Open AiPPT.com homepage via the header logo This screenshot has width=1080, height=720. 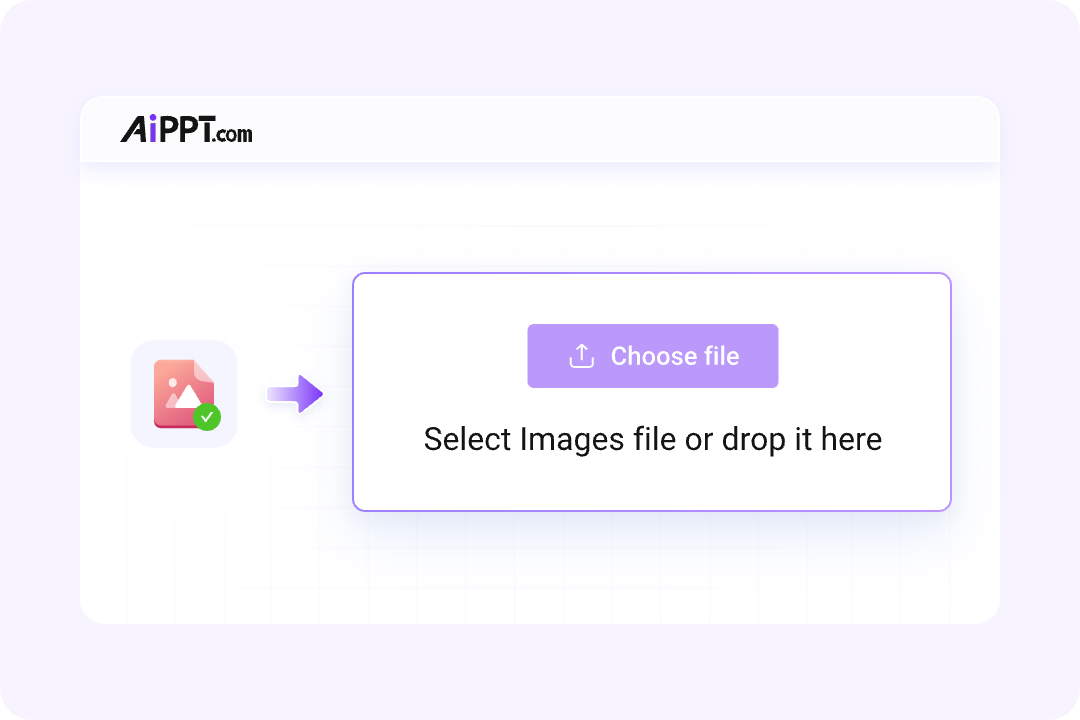186,129
